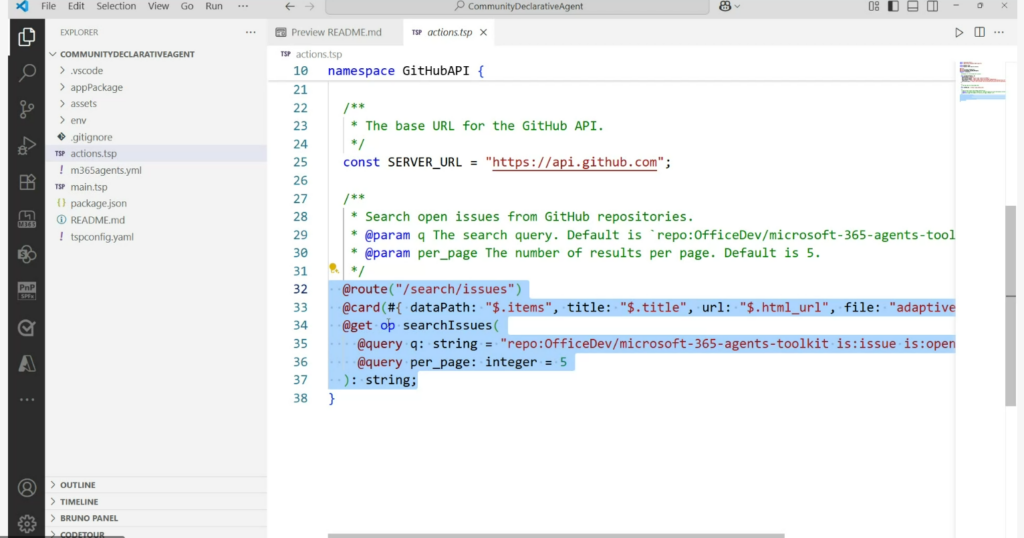Image resolution: width=1024 pixels, height=538 pixels.
Task: Go back with the navigation arrow
Action: click(290, 7)
